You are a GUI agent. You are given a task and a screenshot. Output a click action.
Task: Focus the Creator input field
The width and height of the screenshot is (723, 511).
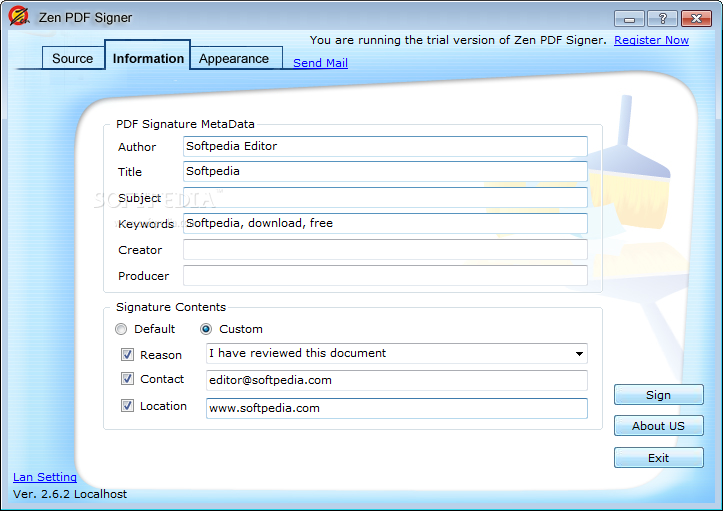385,250
